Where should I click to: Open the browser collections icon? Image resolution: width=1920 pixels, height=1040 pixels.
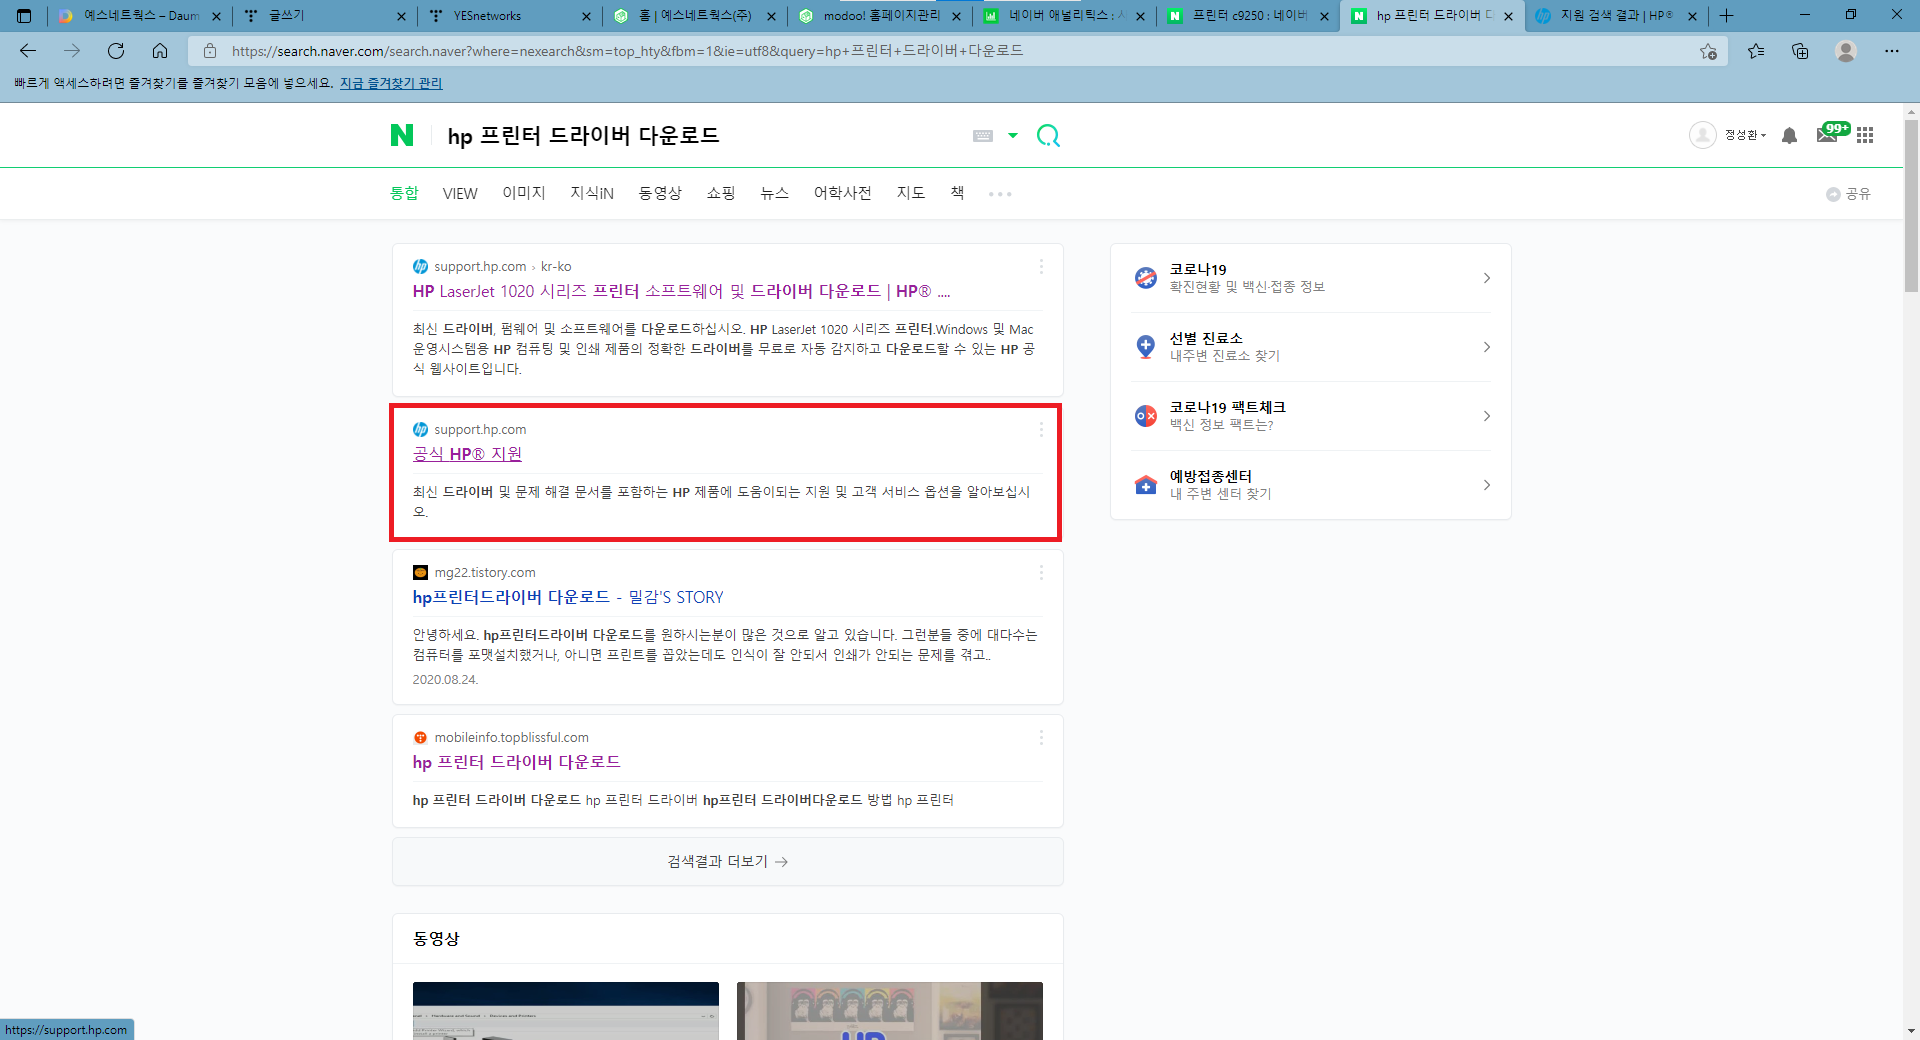[x=1800, y=51]
